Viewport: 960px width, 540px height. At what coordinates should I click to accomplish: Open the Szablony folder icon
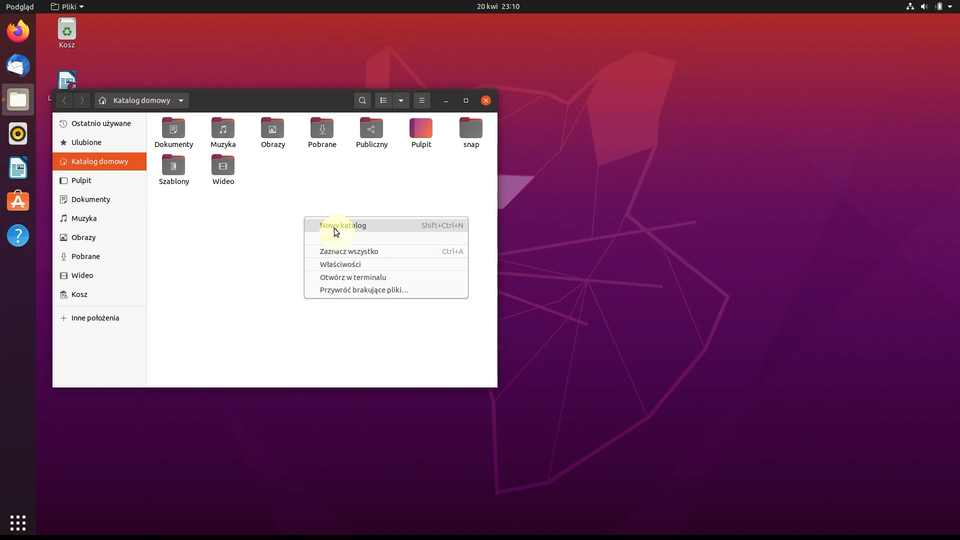point(173,165)
